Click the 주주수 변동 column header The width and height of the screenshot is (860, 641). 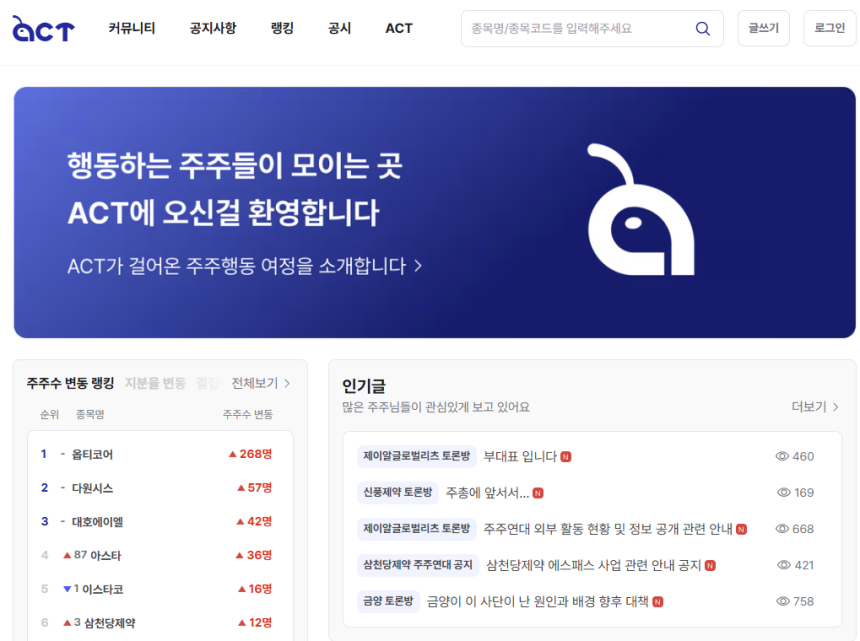(247, 415)
